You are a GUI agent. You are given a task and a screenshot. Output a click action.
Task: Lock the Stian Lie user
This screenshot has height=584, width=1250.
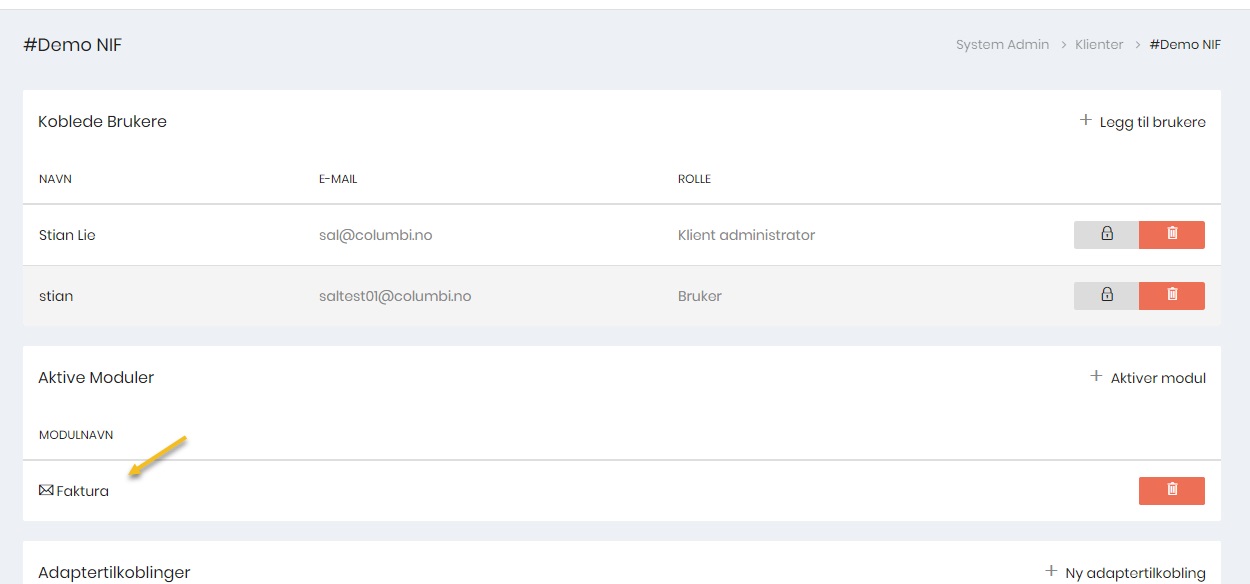(1106, 235)
